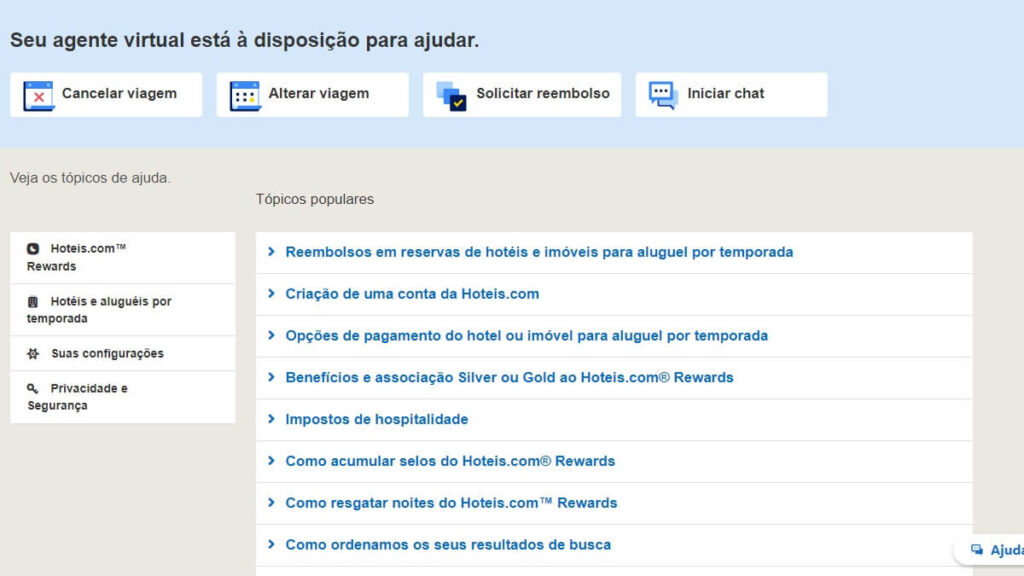Open the floating Ajuda help button
Viewport: 1024px width, 576px height.
pyautogui.click(x=989, y=550)
